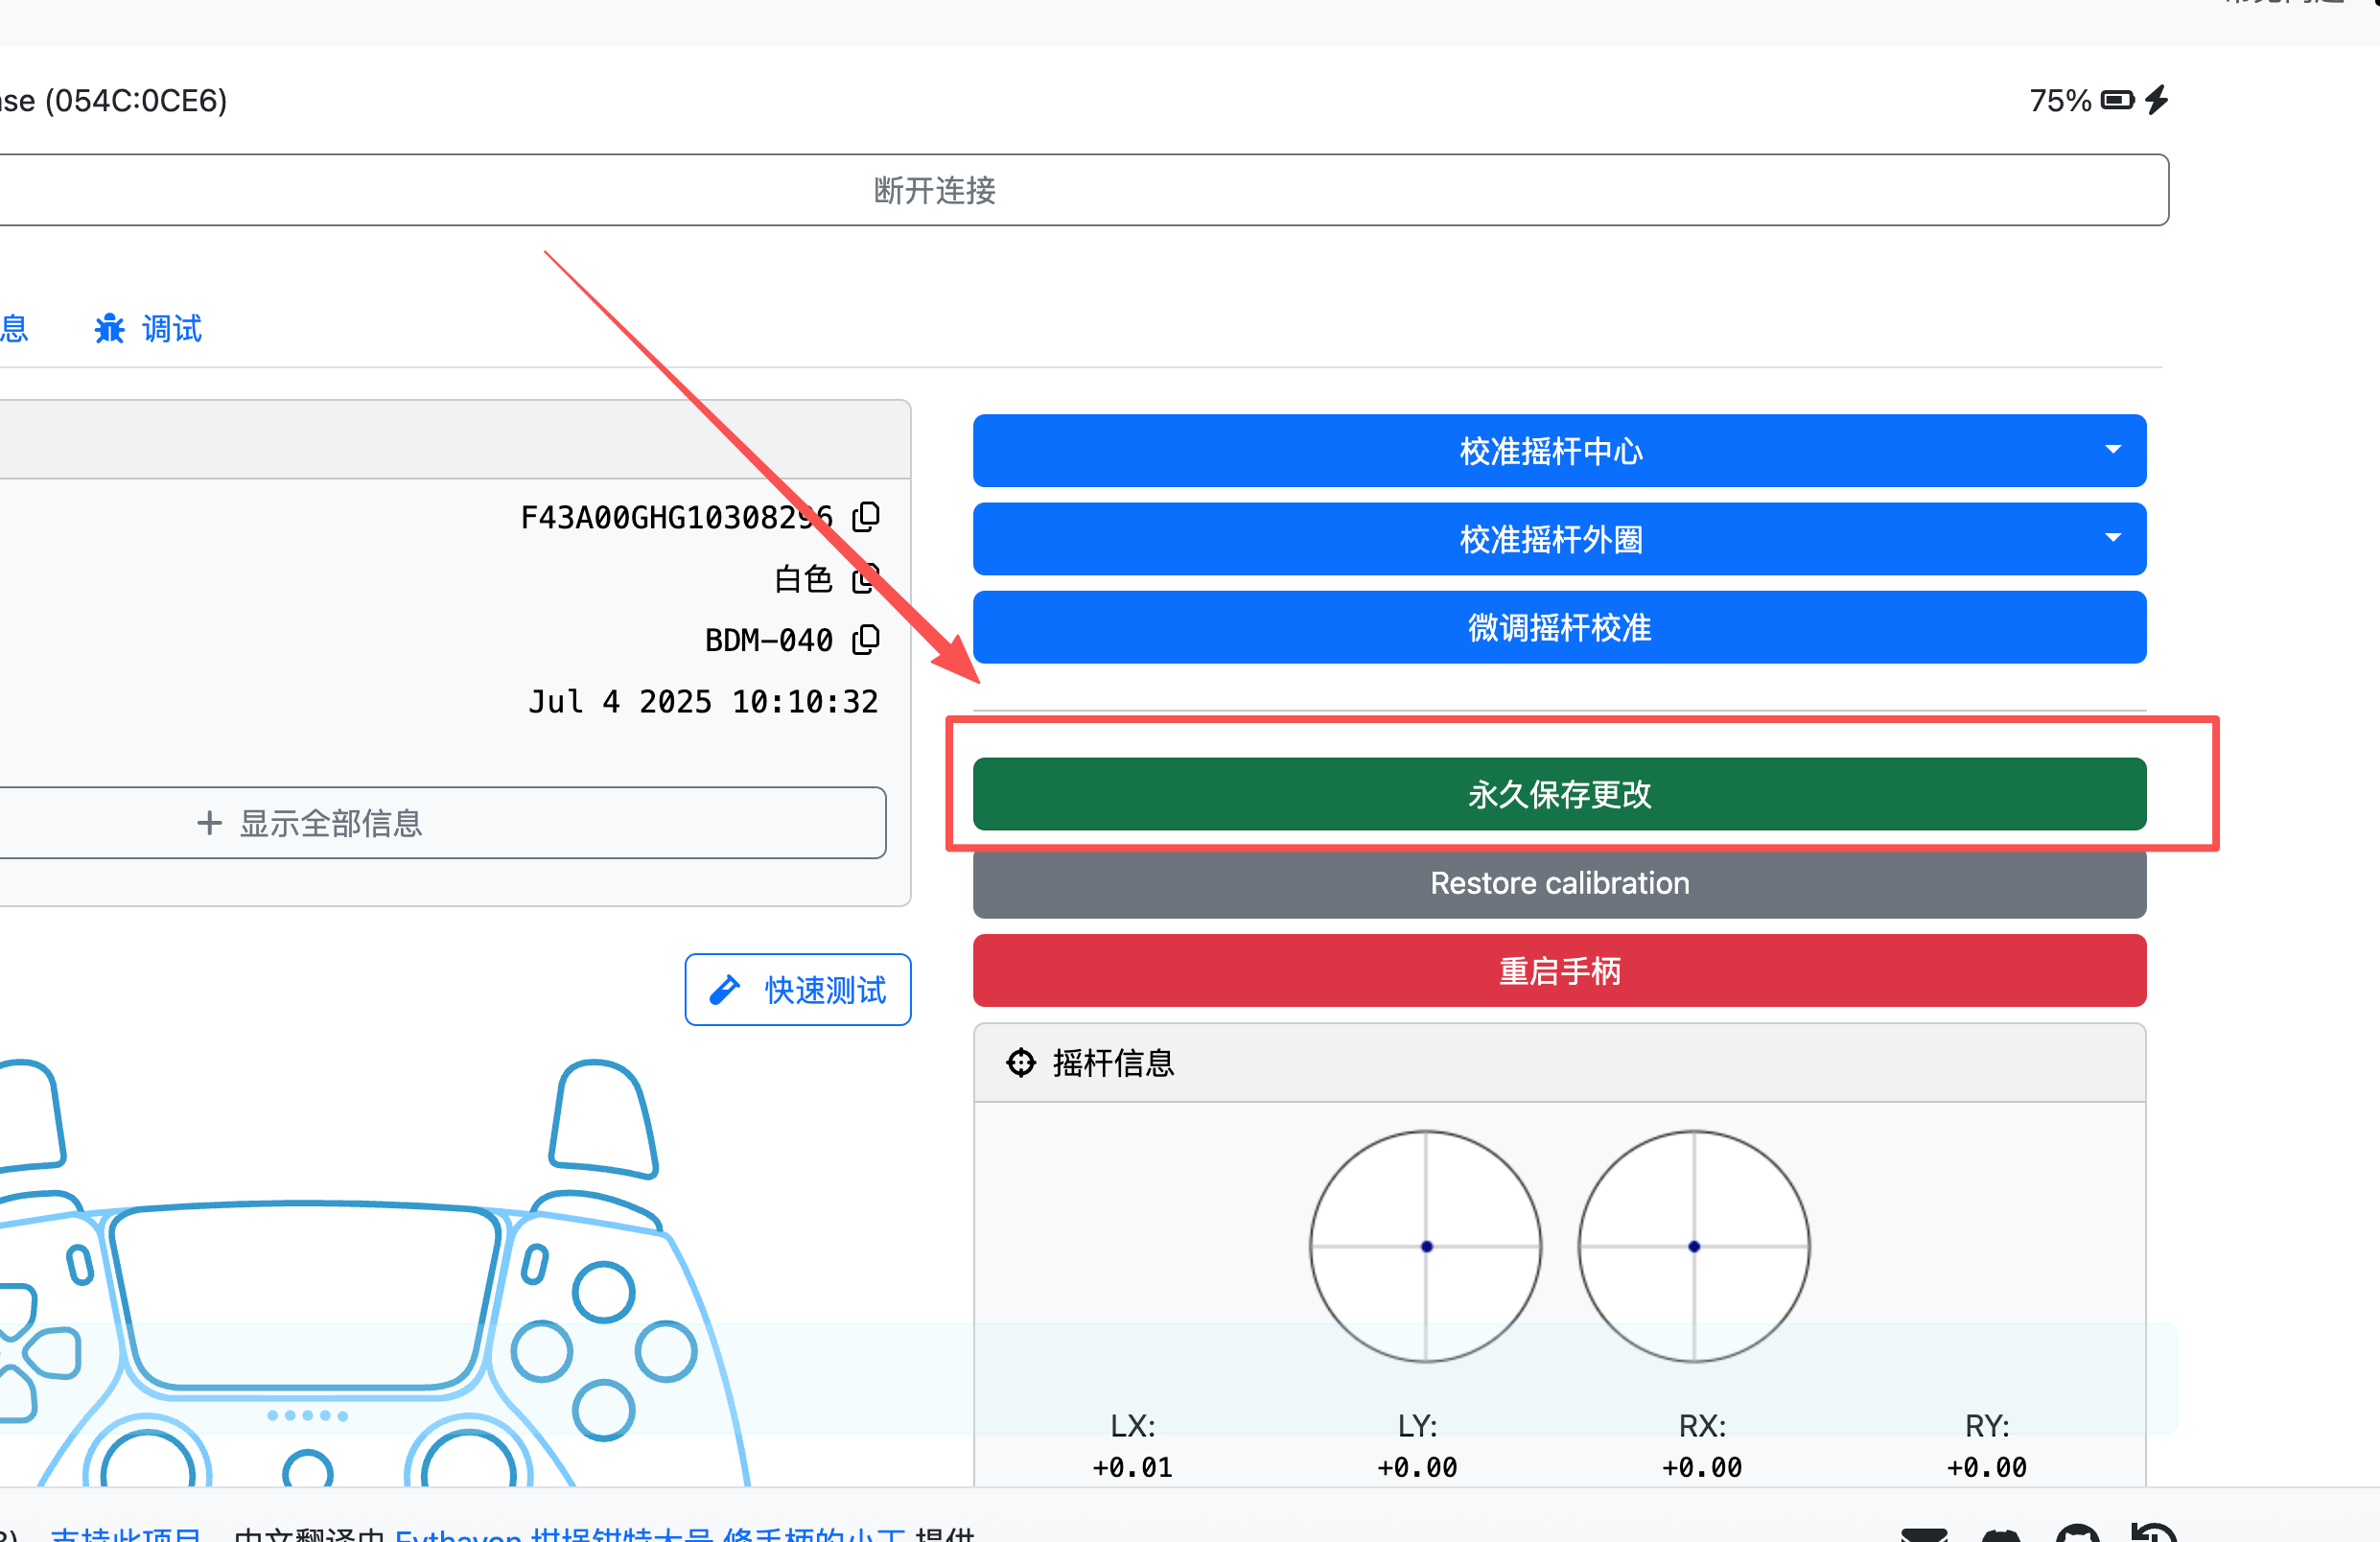The image size is (2380, 1542).
Task: Click the options button right of touchpad
Action: pyautogui.click(x=535, y=1264)
